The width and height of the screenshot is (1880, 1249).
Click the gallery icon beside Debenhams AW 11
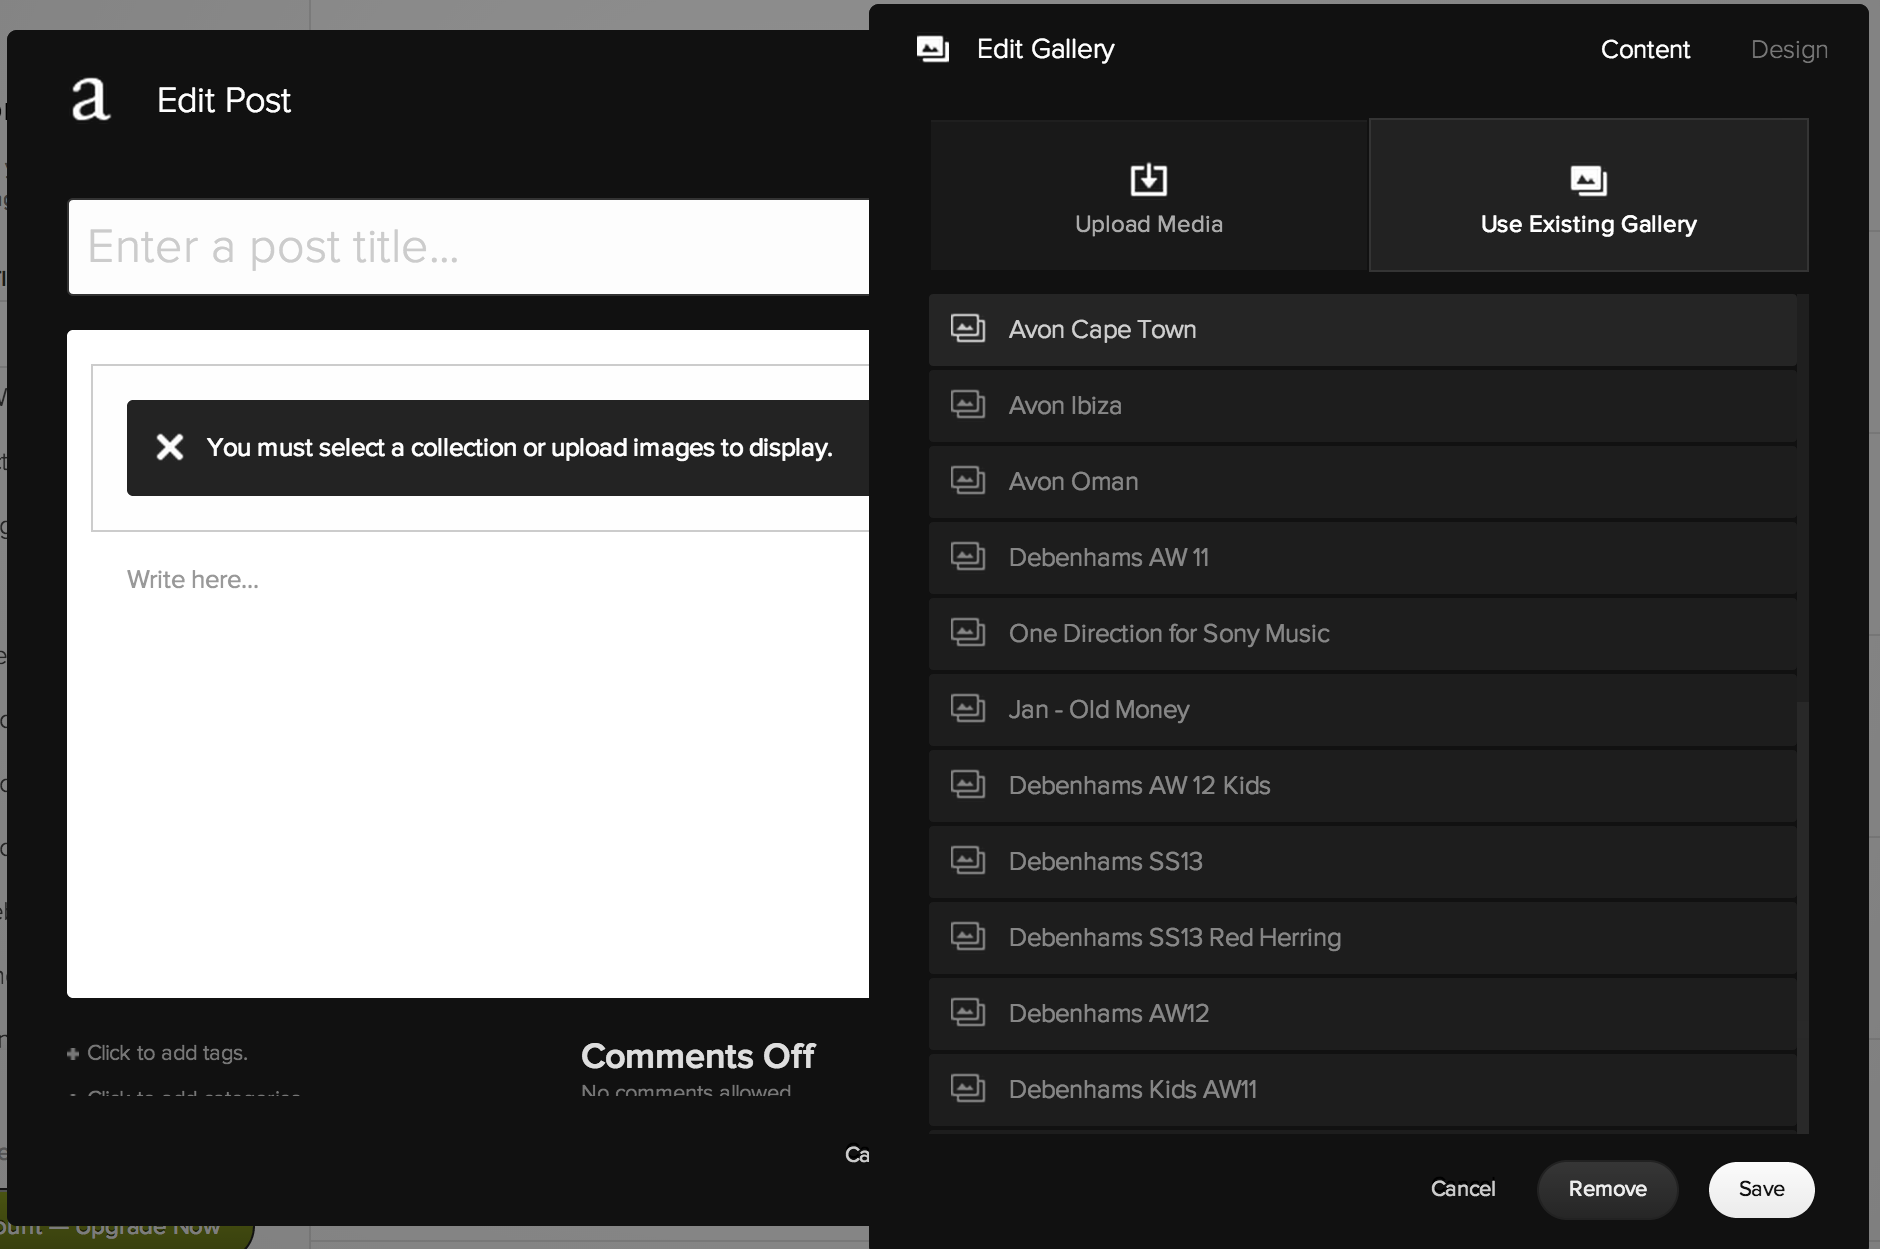point(967,557)
